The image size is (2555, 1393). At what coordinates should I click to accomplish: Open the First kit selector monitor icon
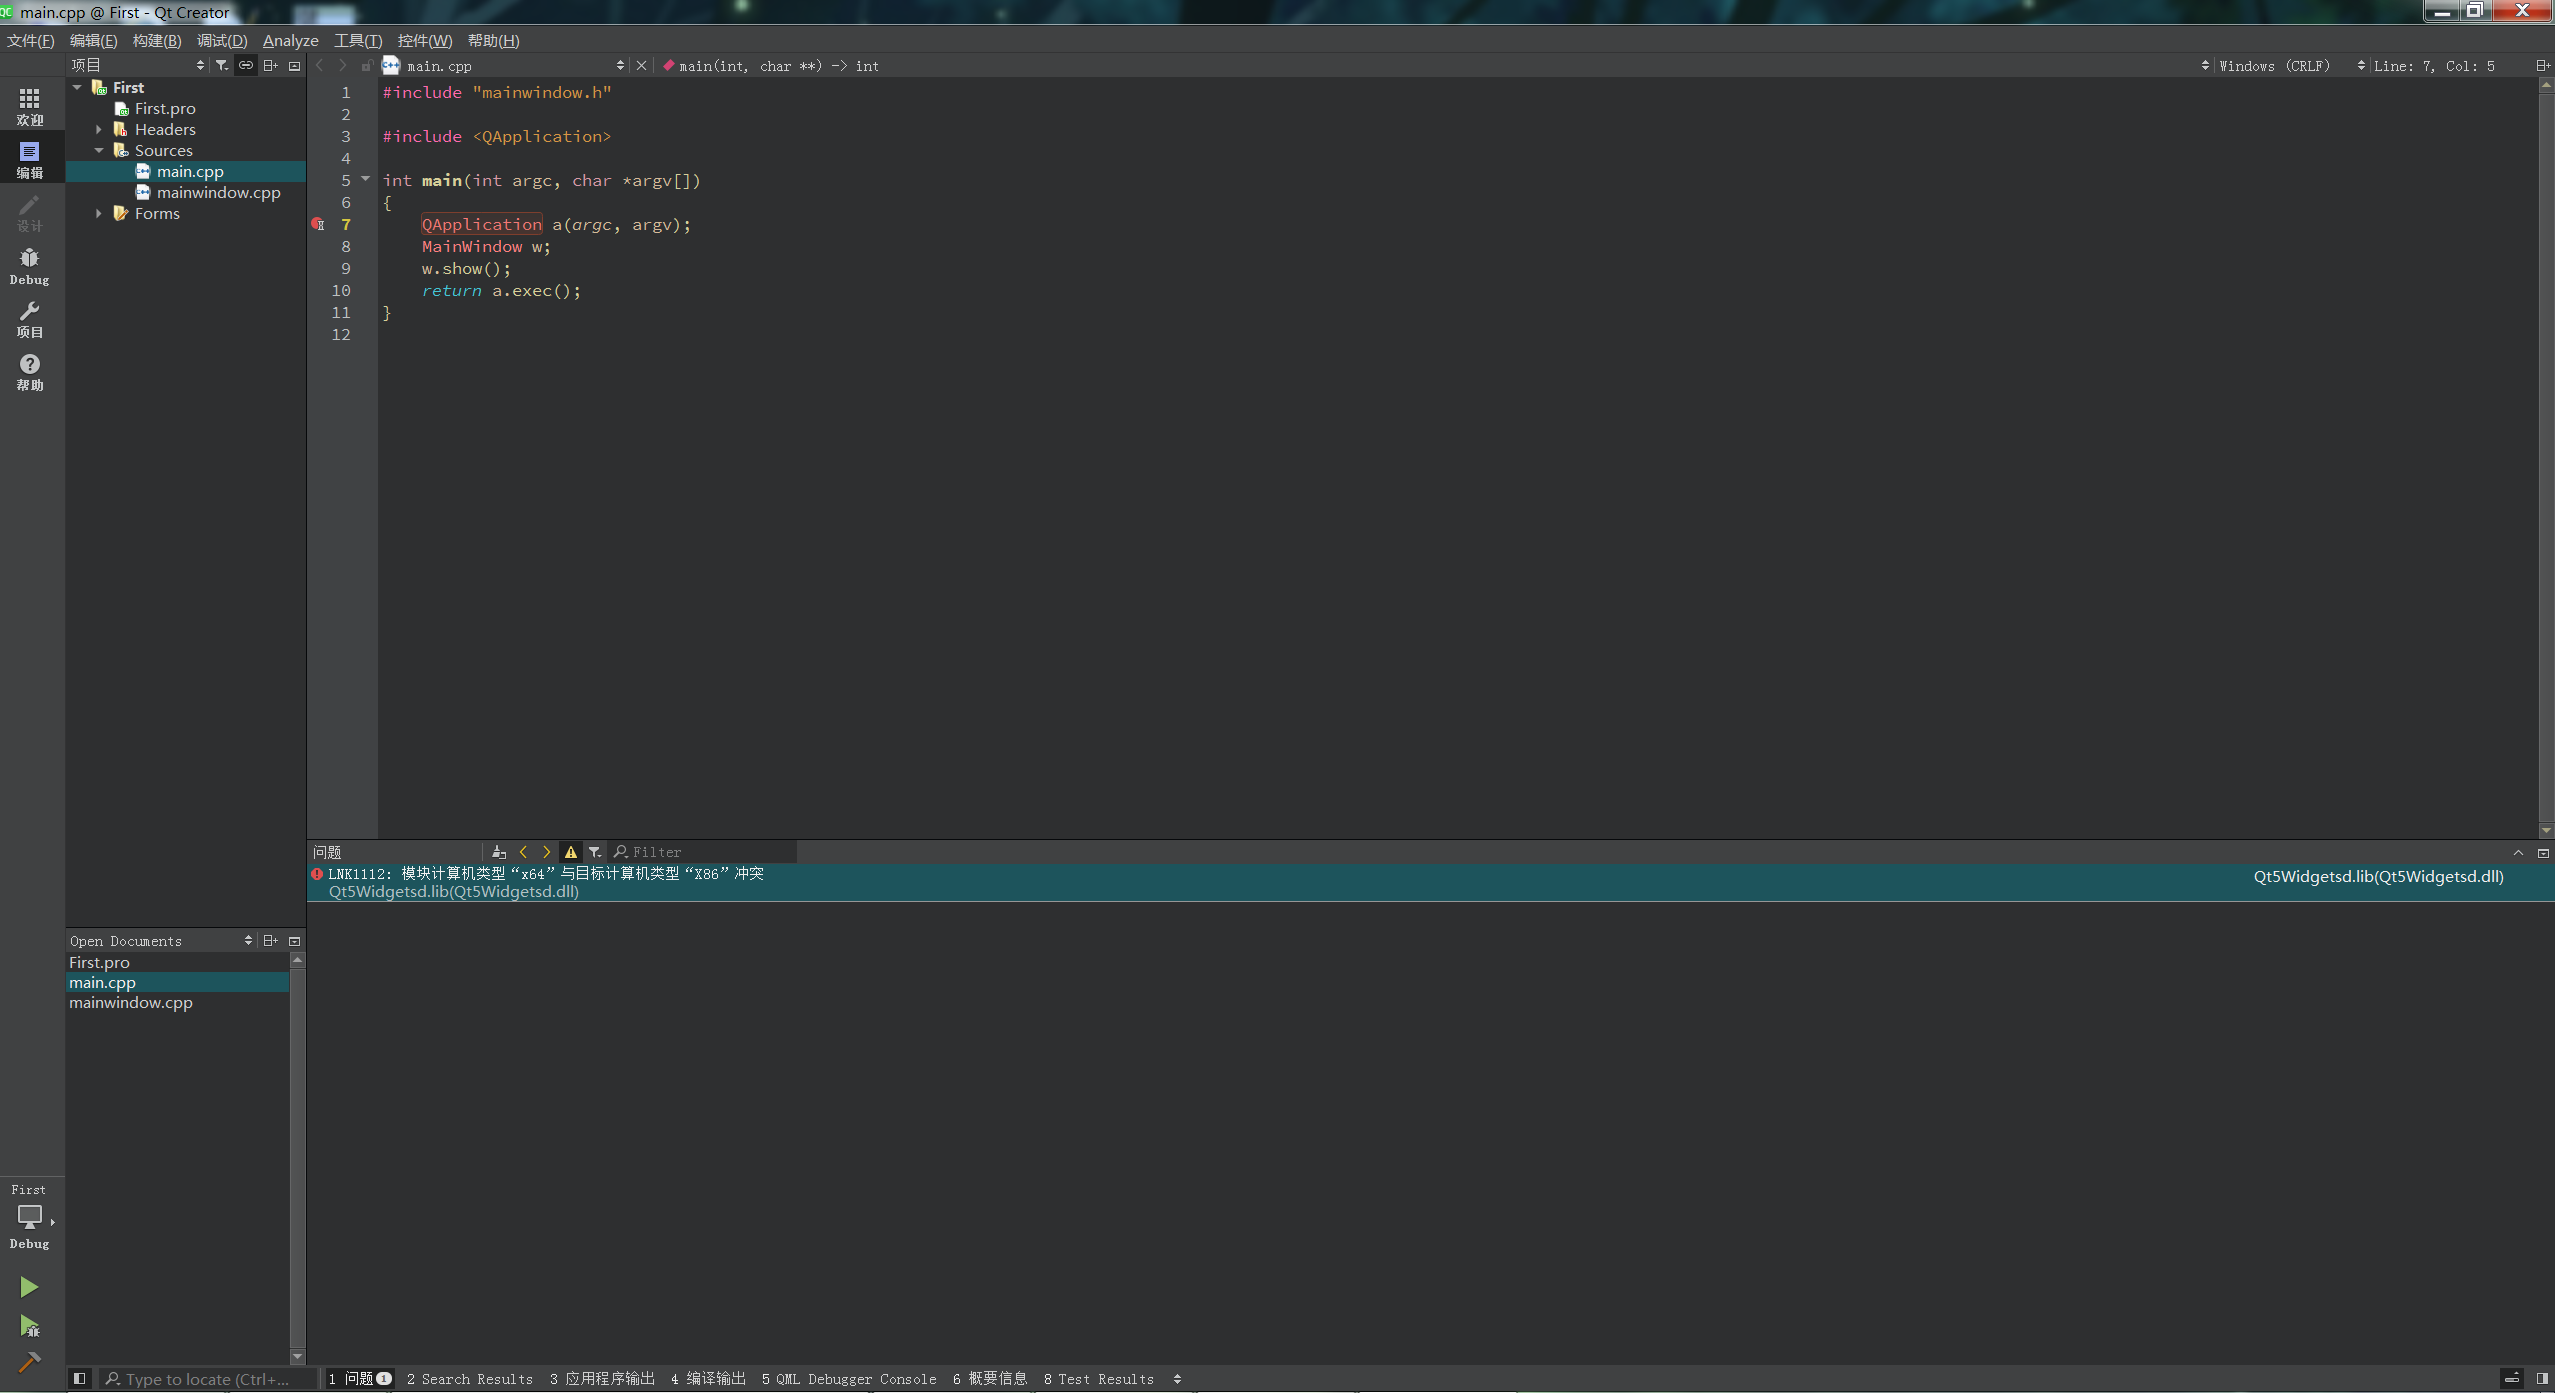coord(30,1216)
